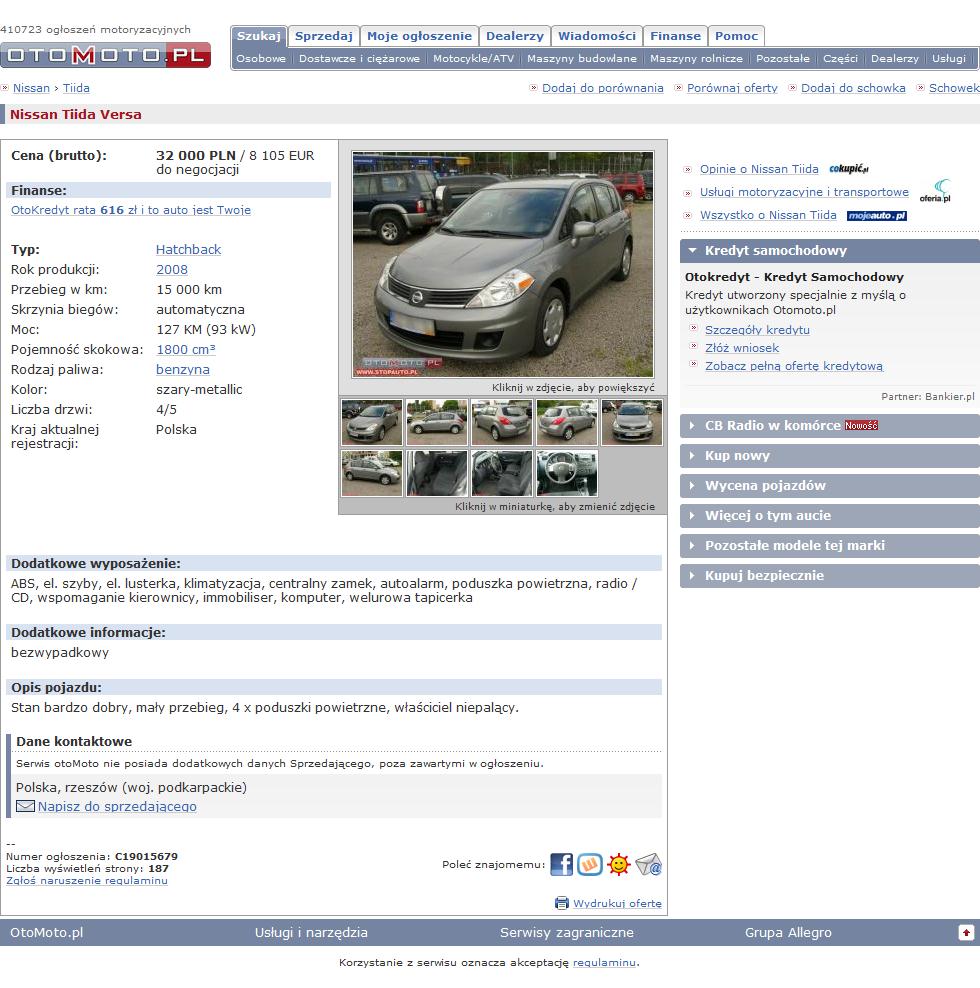Click the benzyna fuel type link

click(x=183, y=370)
